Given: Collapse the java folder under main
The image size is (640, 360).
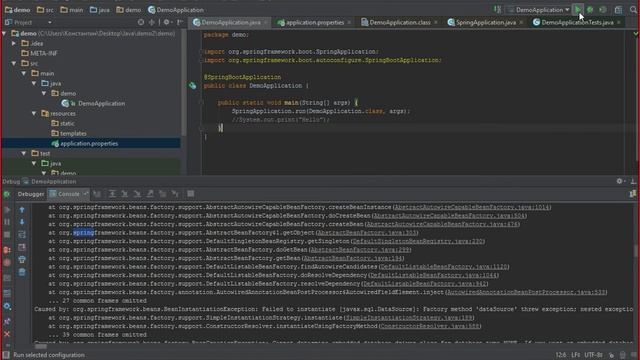Looking at the screenshot, I should tap(34, 83).
